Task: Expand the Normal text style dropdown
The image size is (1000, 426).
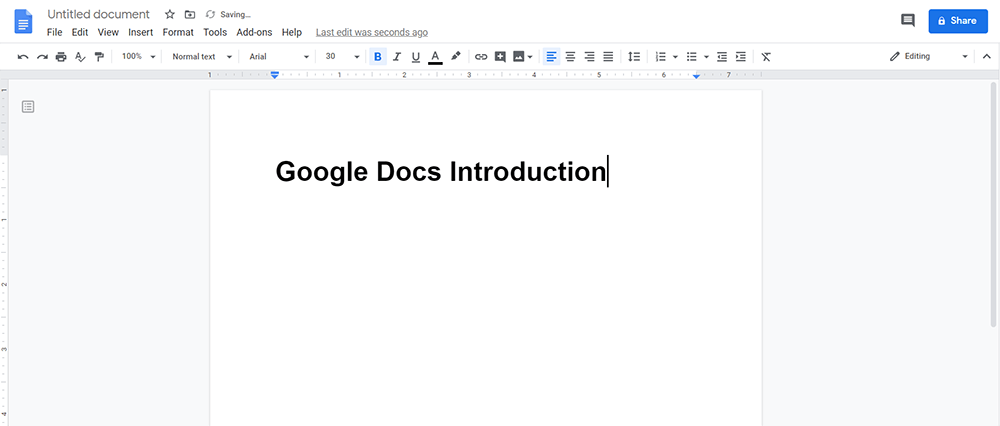Action: point(201,57)
